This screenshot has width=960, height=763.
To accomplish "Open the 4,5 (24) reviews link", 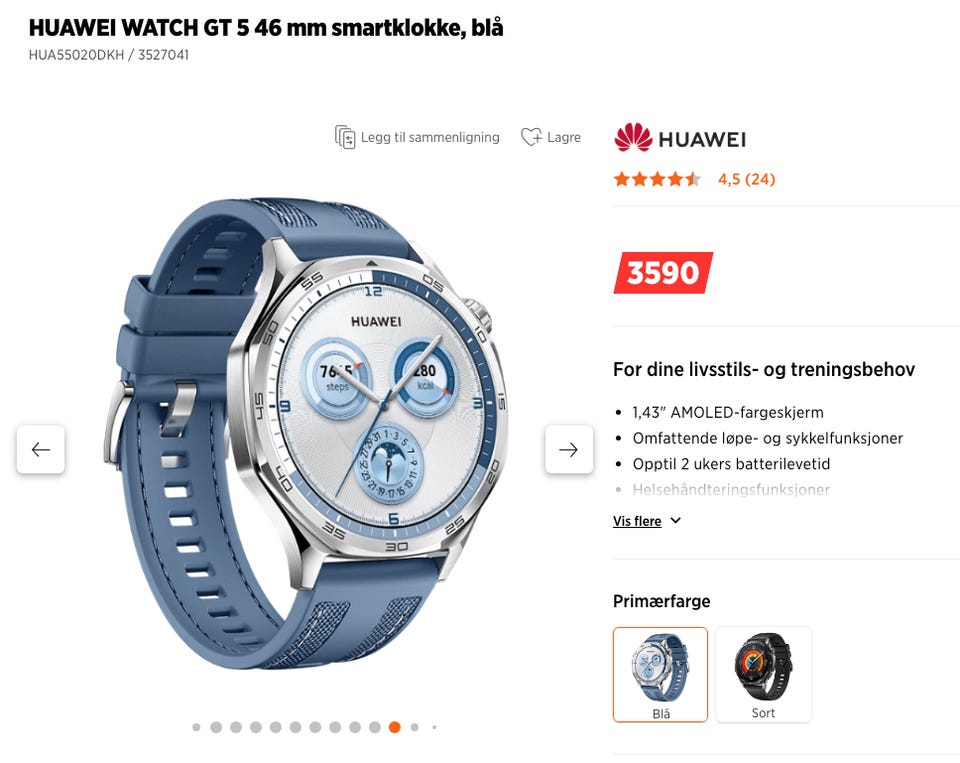I will pyautogui.click(x=746, y=179).
